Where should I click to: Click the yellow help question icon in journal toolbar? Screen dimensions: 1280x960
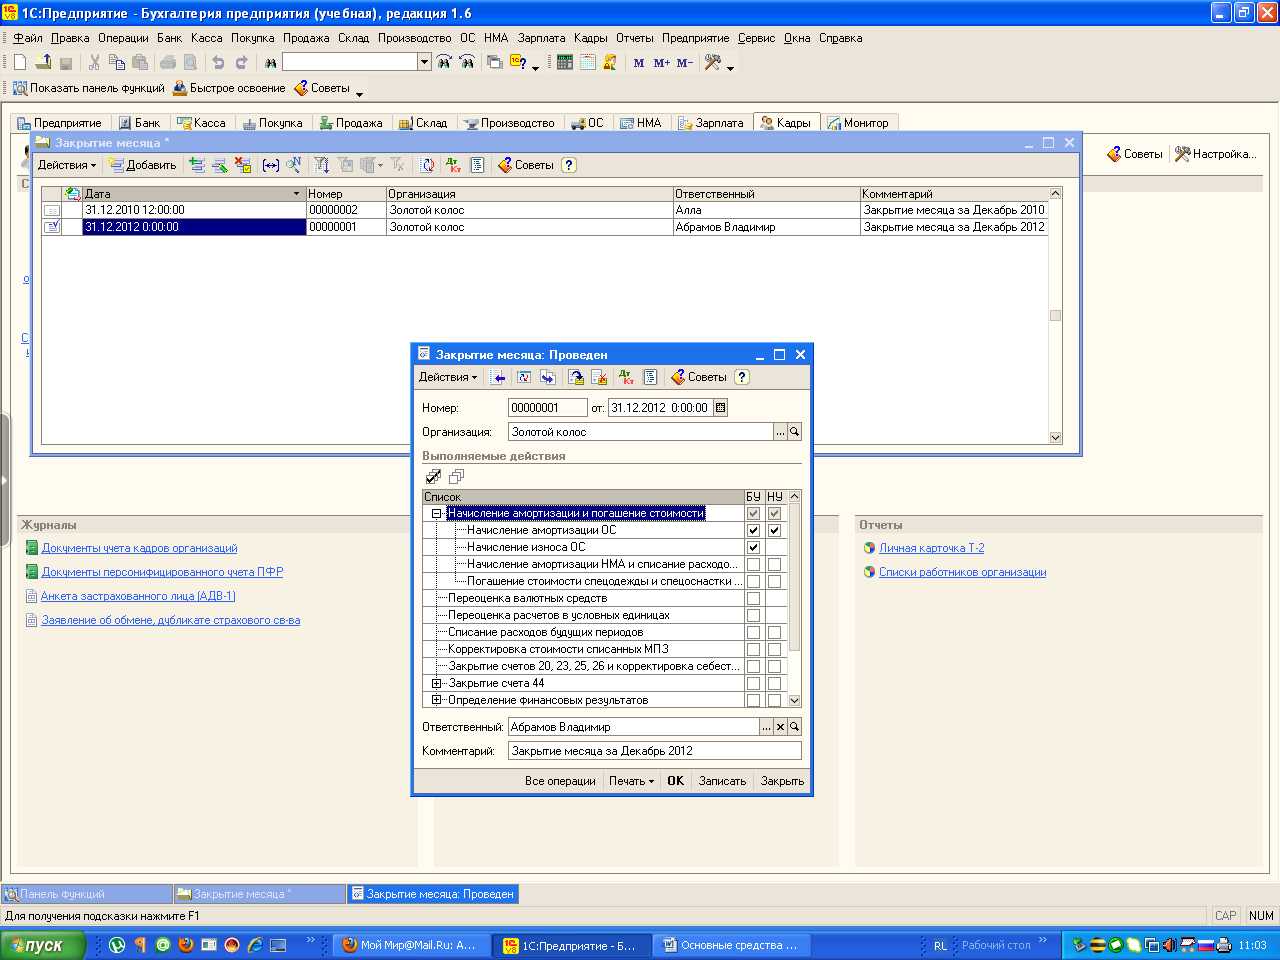coord(569,165)
